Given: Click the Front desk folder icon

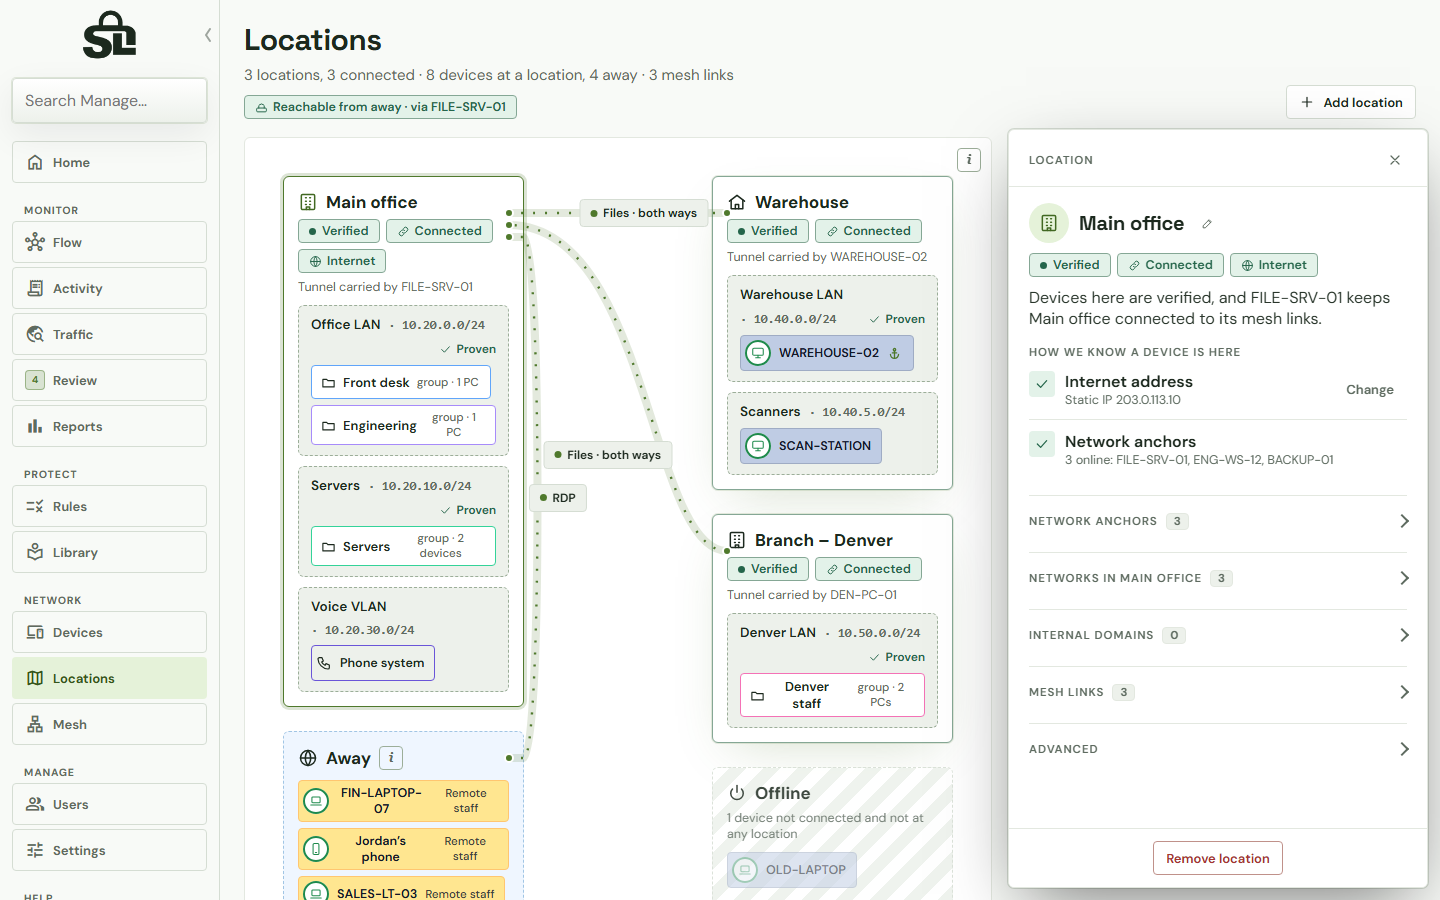Looking at the screenshot, I should tap(328, 383).
